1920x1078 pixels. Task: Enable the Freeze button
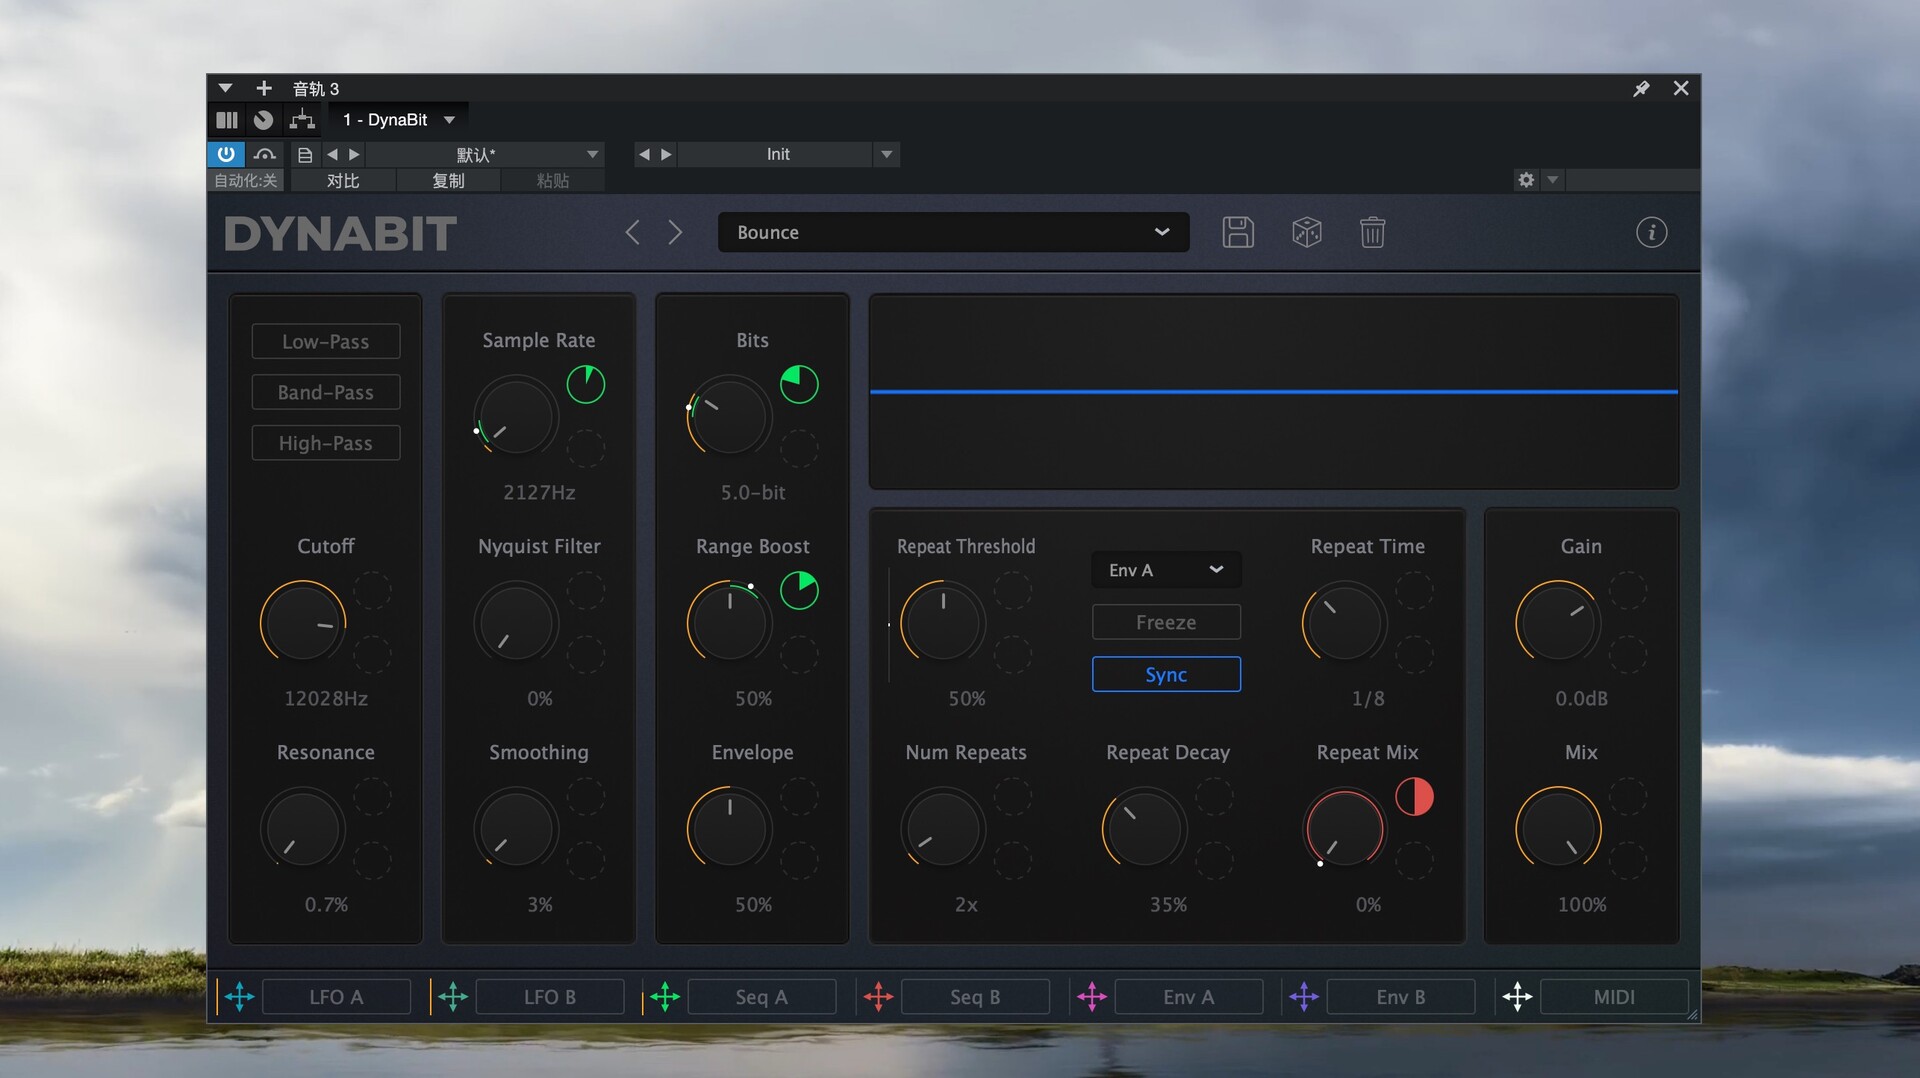1166,622
